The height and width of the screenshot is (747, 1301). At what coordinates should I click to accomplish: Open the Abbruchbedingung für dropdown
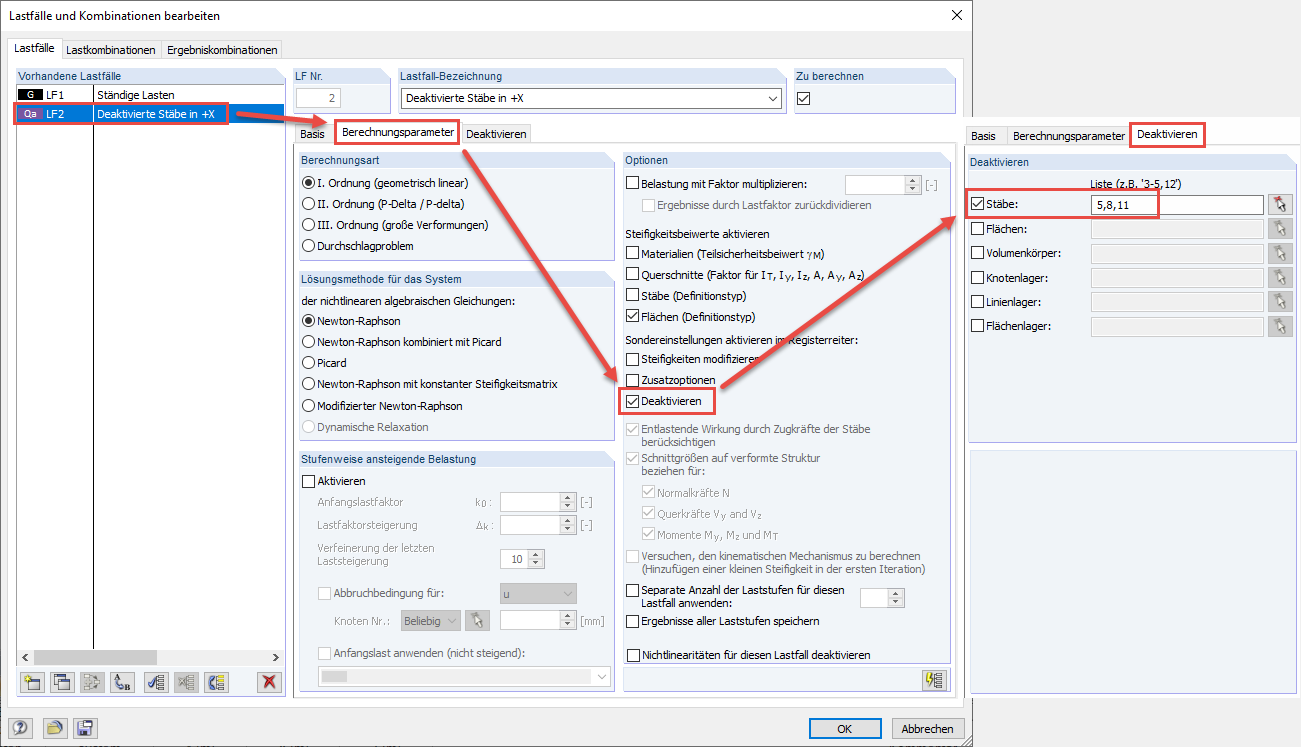pos(537,592)
